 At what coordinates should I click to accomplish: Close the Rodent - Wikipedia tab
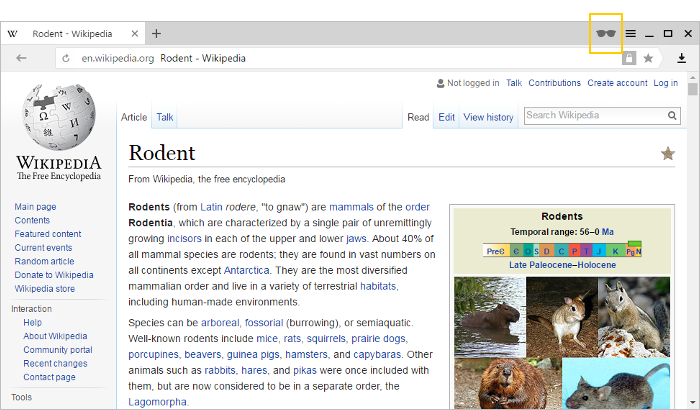135,33
